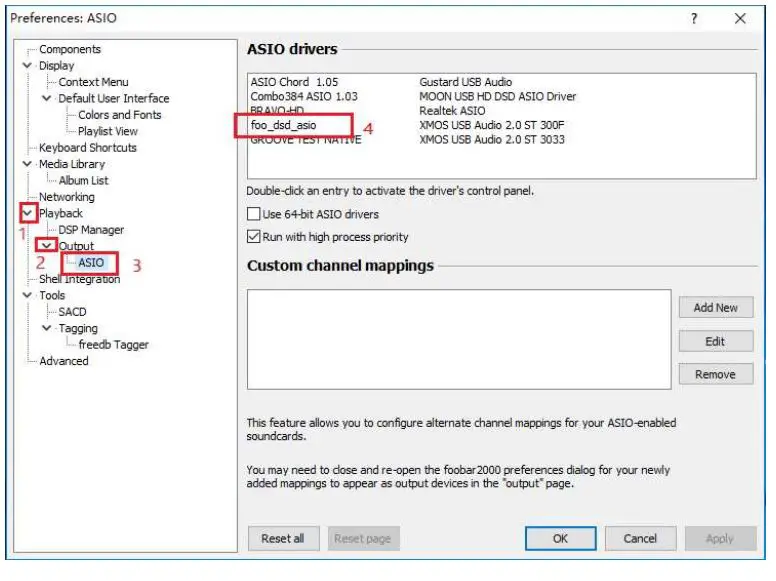The height and width of the screenshot is (581, 776).
Task: Open Shell Integration page
Action: (x=80, y=279)
